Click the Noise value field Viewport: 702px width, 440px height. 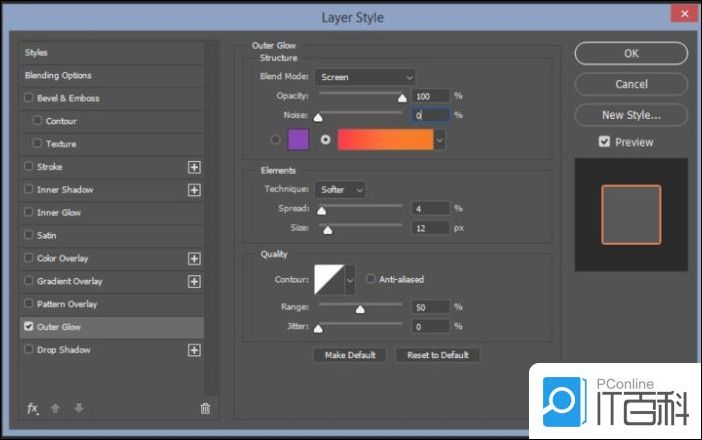430,115
